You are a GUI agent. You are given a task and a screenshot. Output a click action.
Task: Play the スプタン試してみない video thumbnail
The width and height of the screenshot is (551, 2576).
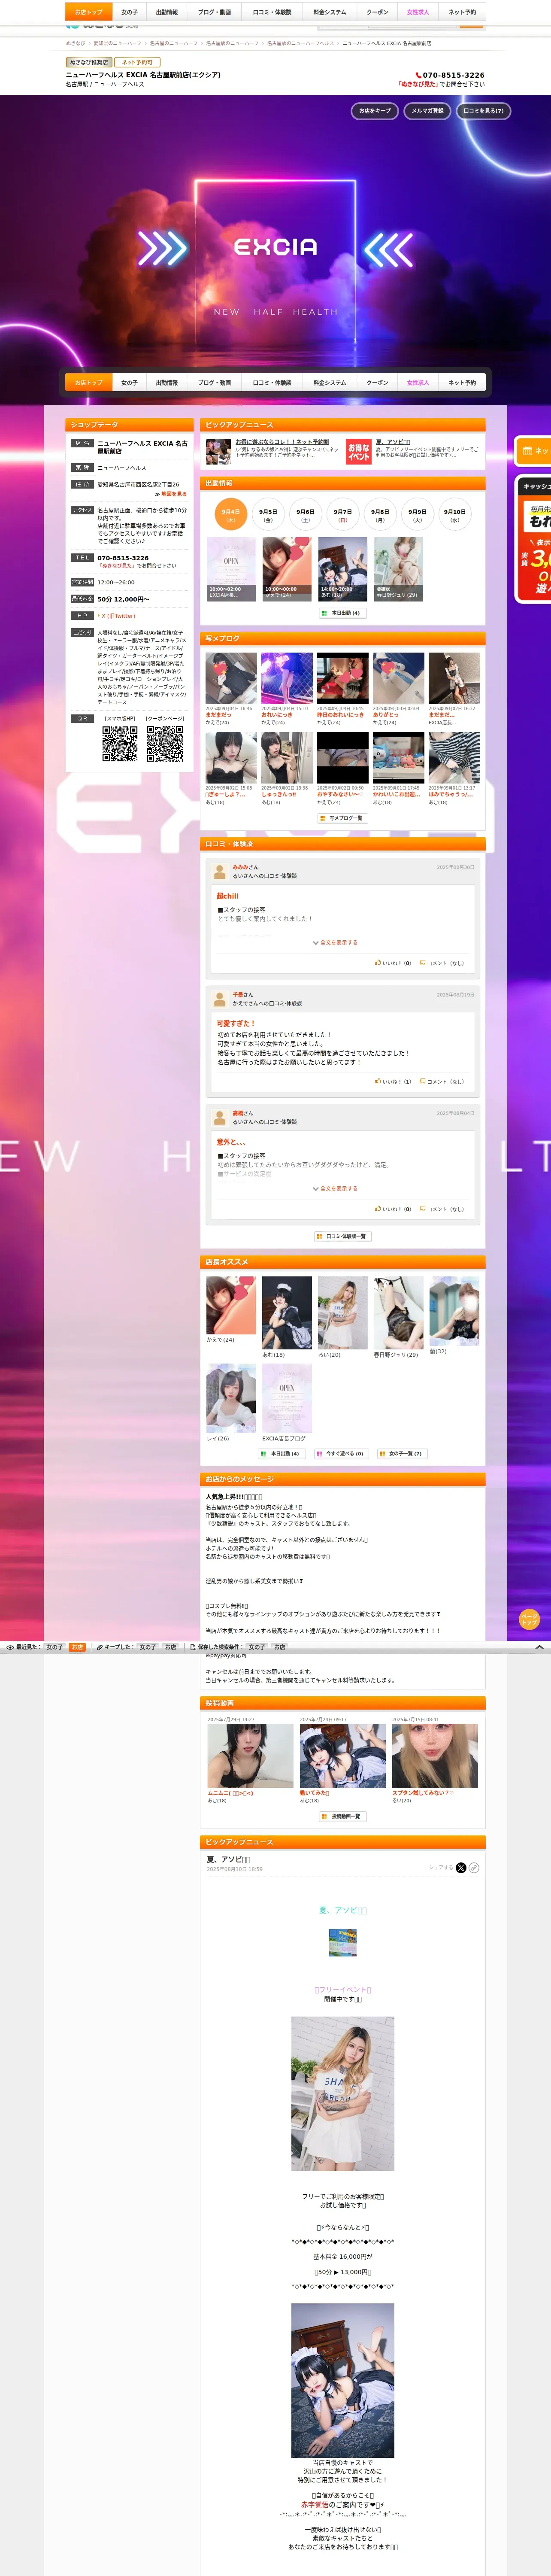[435, 1755]
